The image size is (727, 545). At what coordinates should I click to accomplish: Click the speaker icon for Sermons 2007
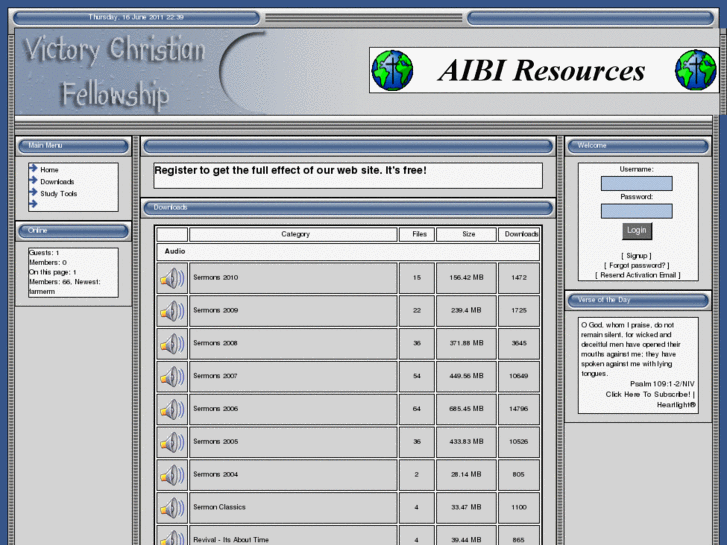coord(172,377)
